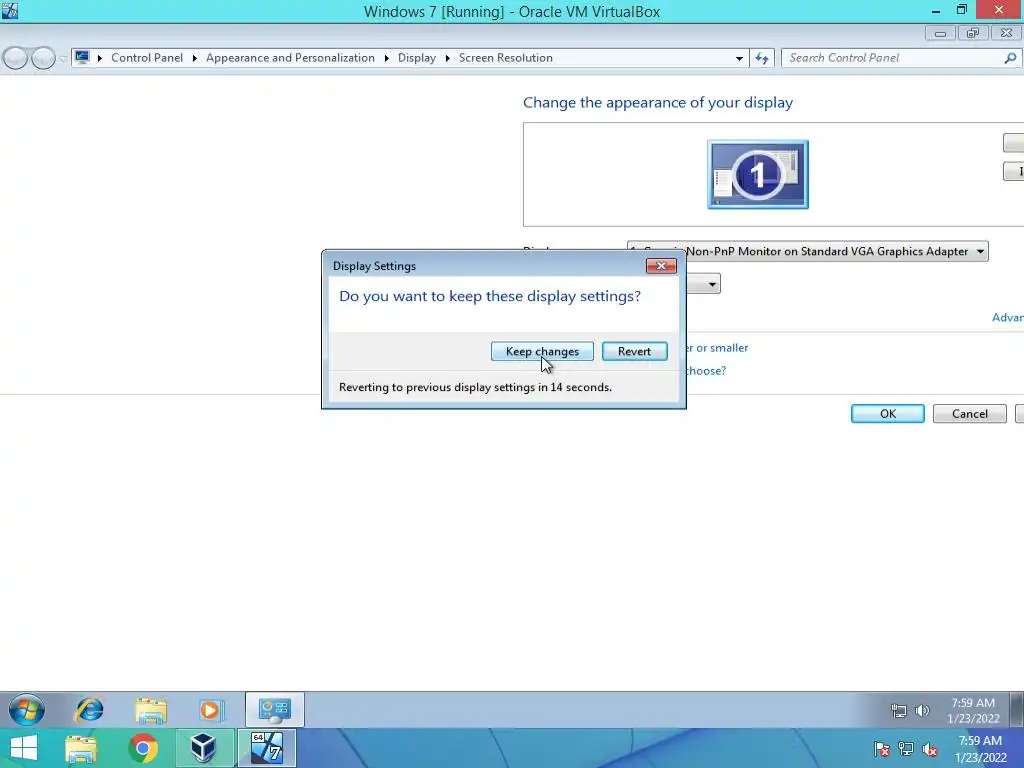The height and width of the screenshot is (768, 1024).
Task: Open recent pages dropdown beside Forward button
Action: [63, 58]
